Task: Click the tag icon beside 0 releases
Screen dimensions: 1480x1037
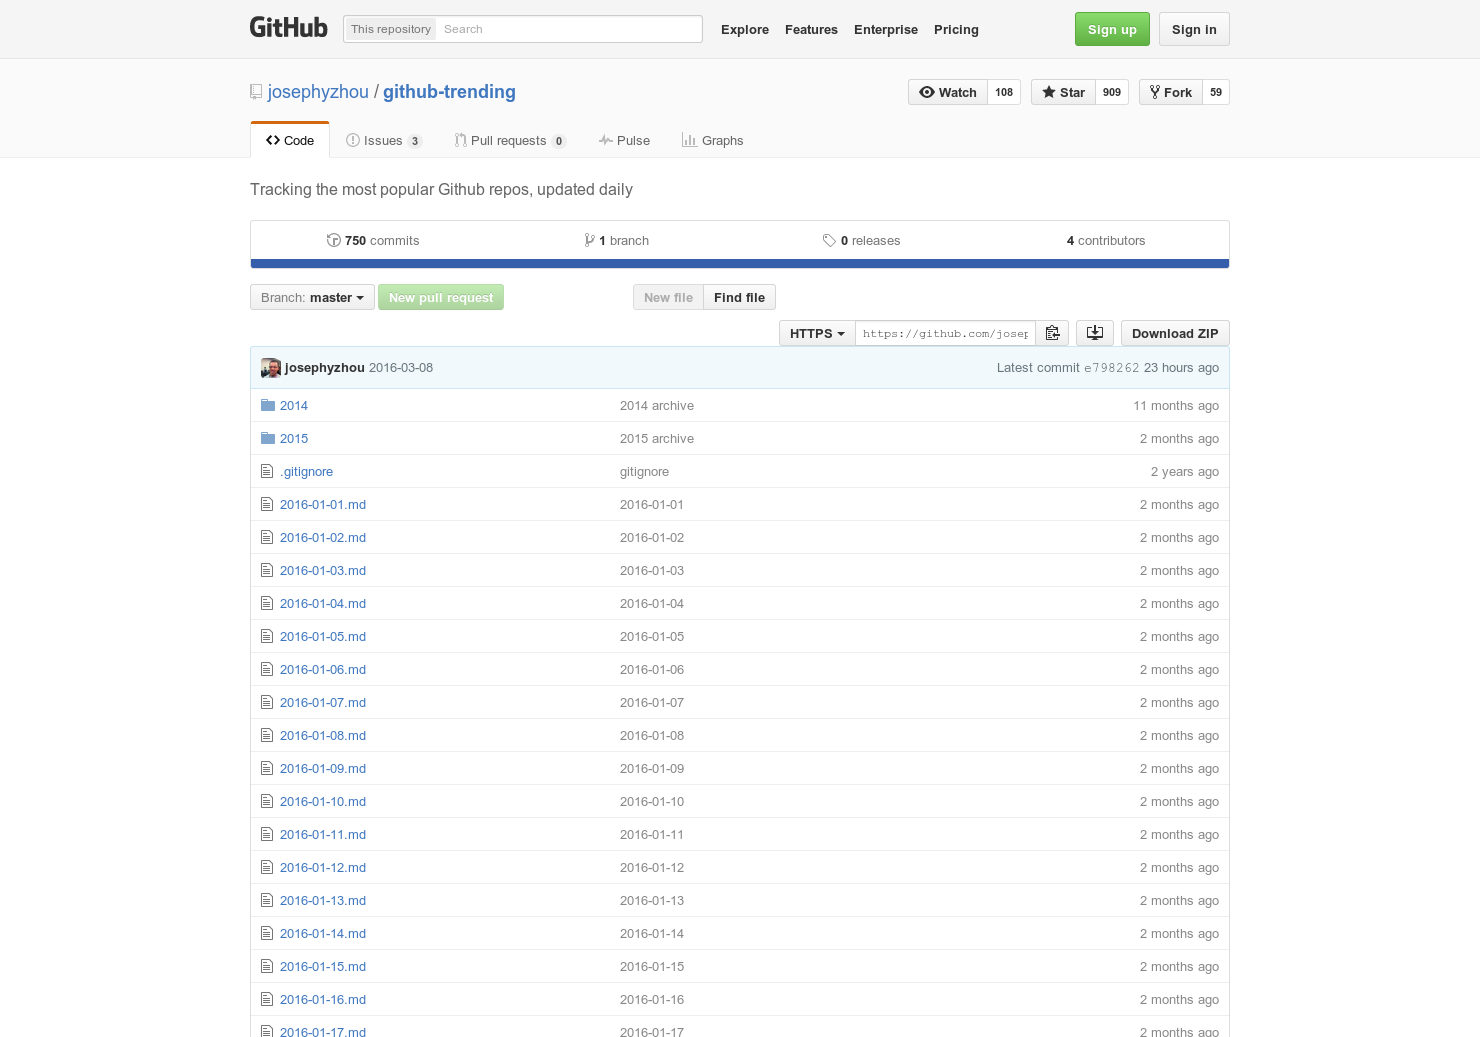Action: coord(830,240)
